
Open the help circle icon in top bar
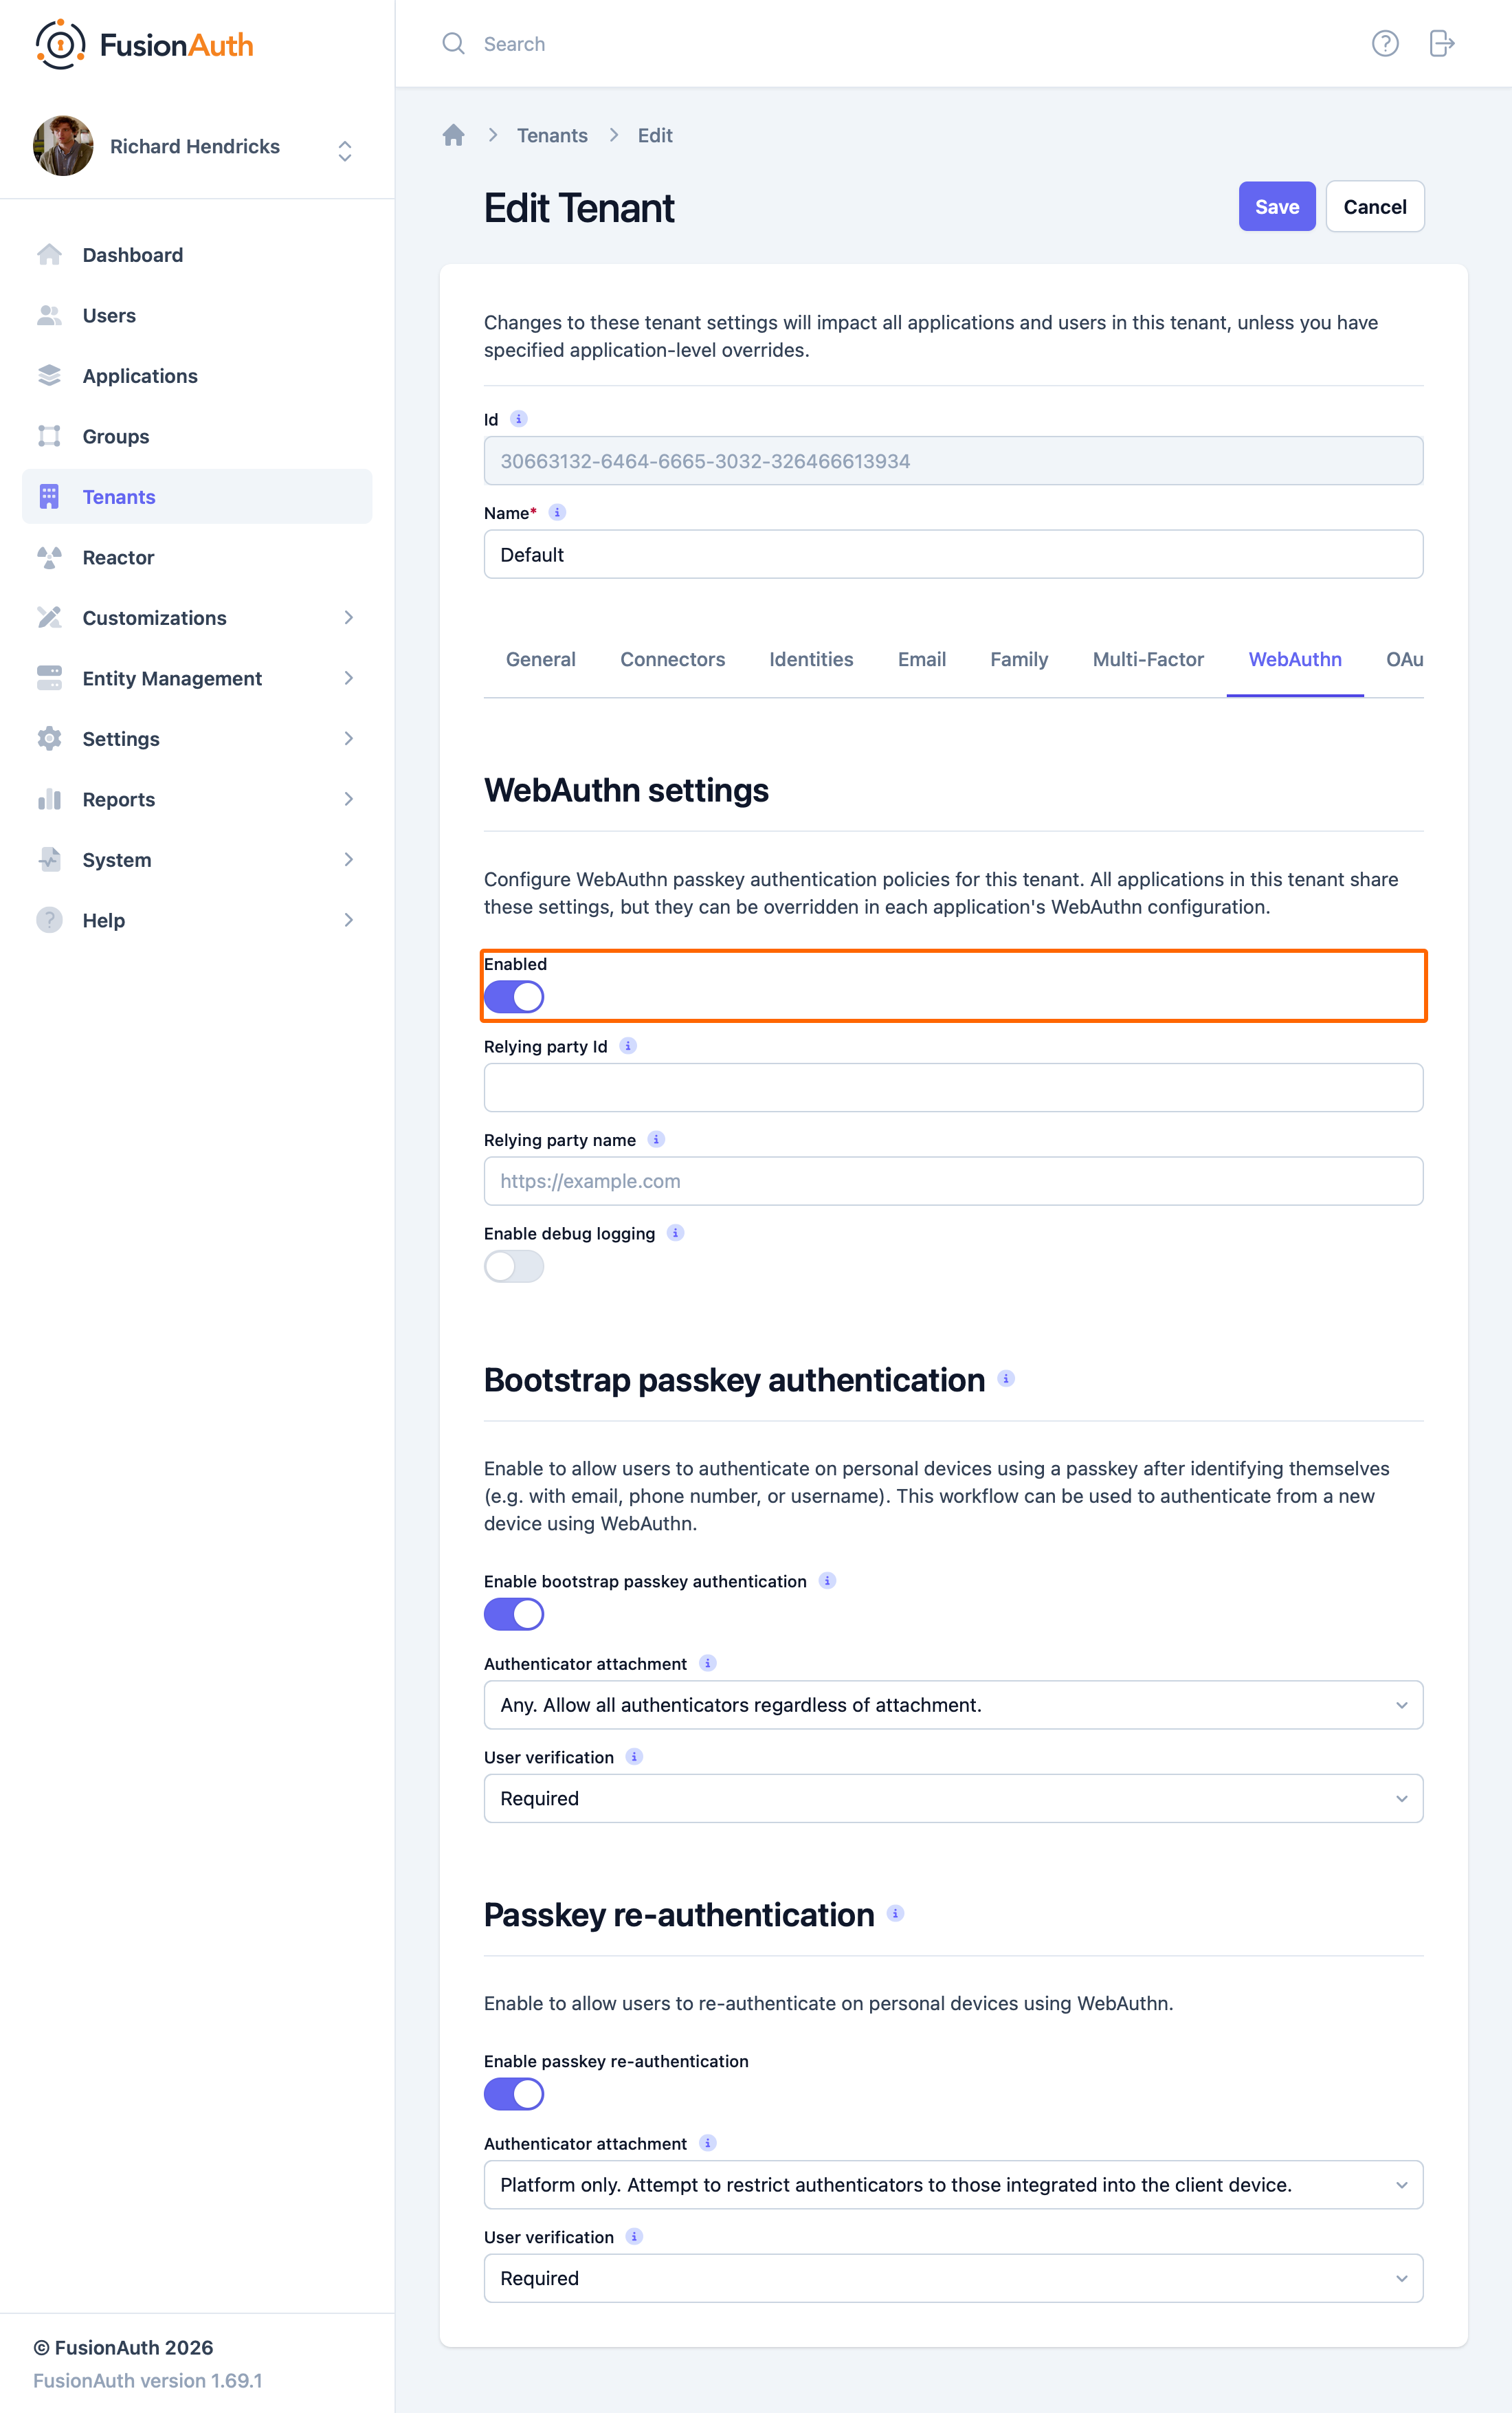(x=1384, y=43)
